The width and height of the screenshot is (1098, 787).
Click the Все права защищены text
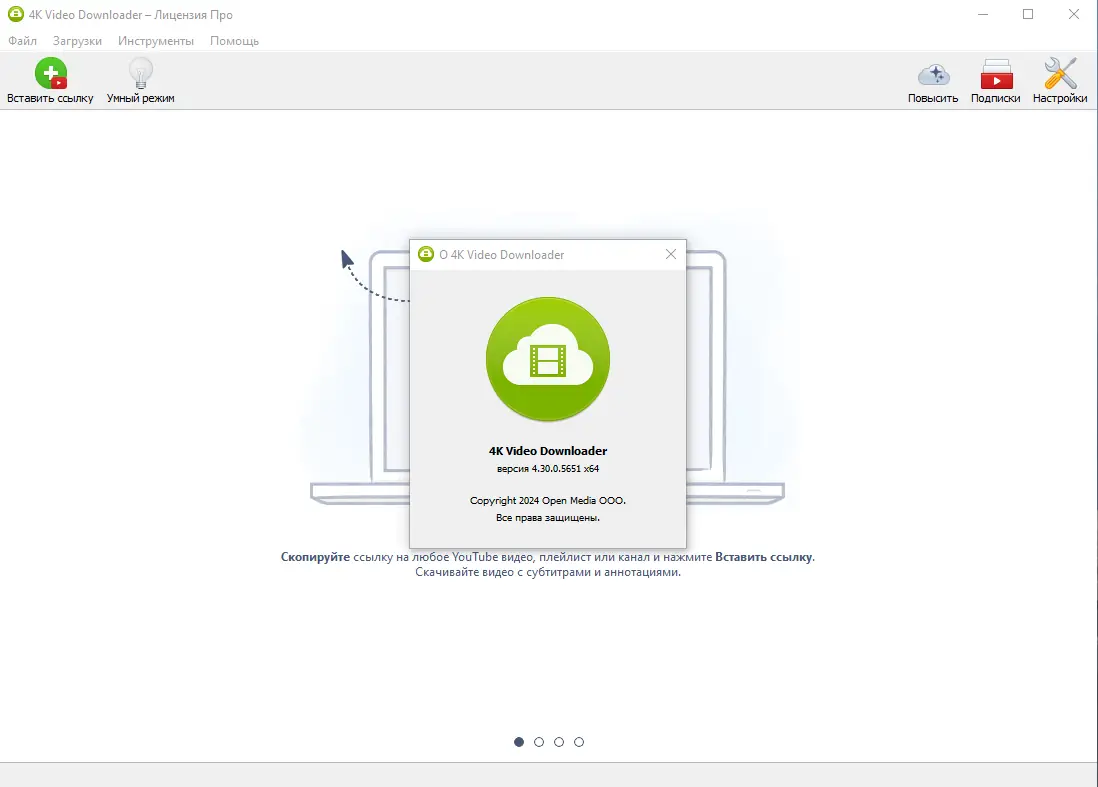tap(548, 518)
